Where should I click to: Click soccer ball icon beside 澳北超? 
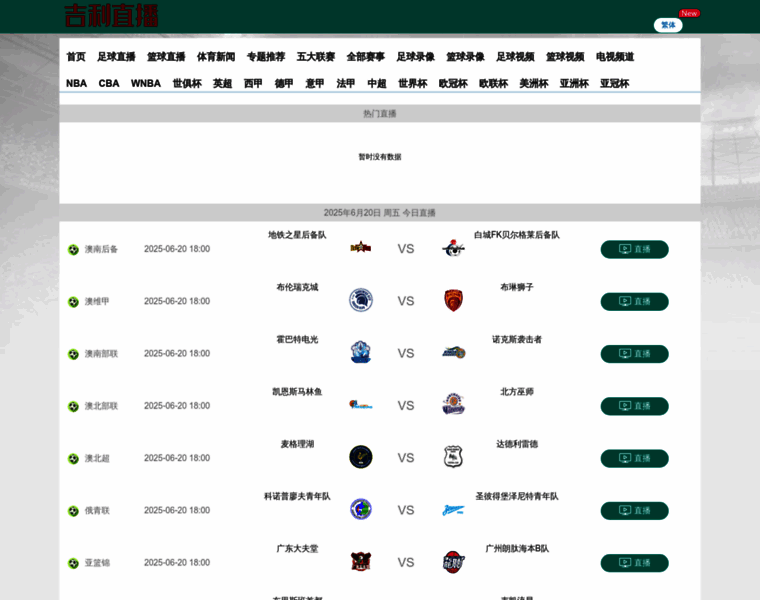pyautogui.click(x=73, y=459)
